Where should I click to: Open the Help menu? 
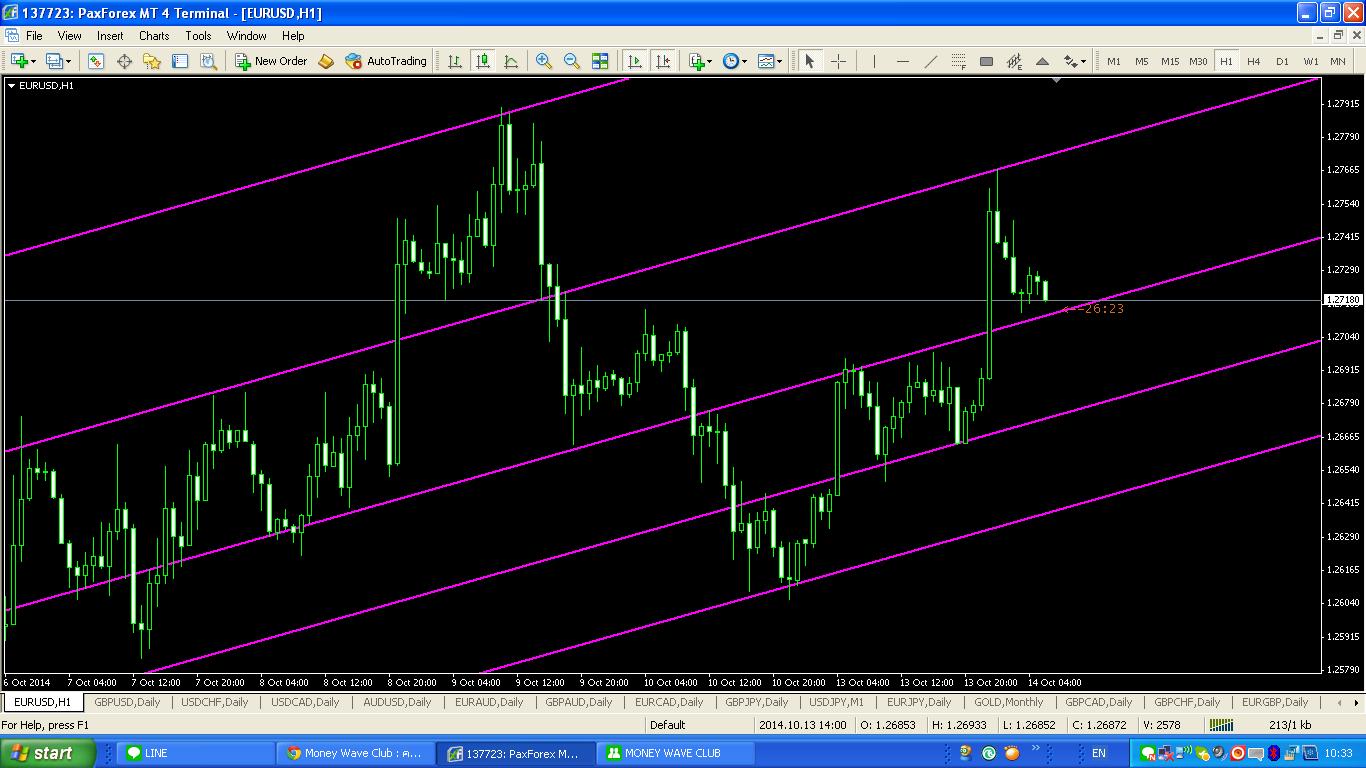293,35
